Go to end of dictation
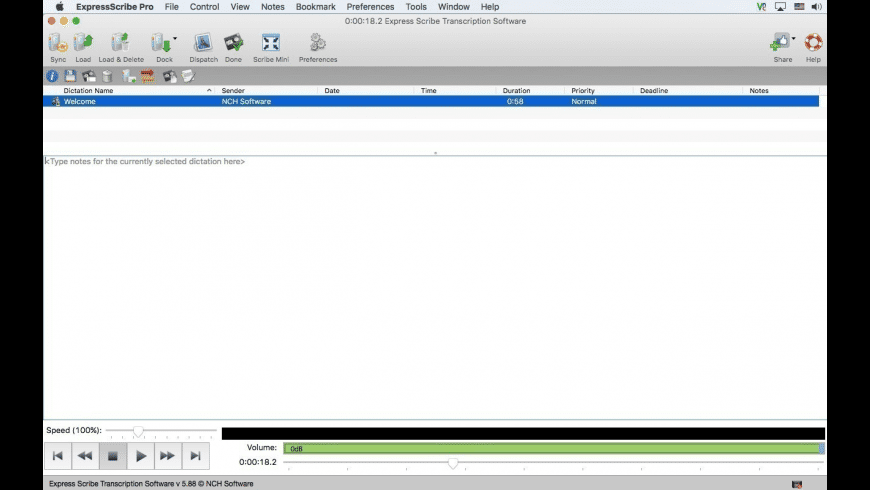870x490 pixels. (195, 456)
